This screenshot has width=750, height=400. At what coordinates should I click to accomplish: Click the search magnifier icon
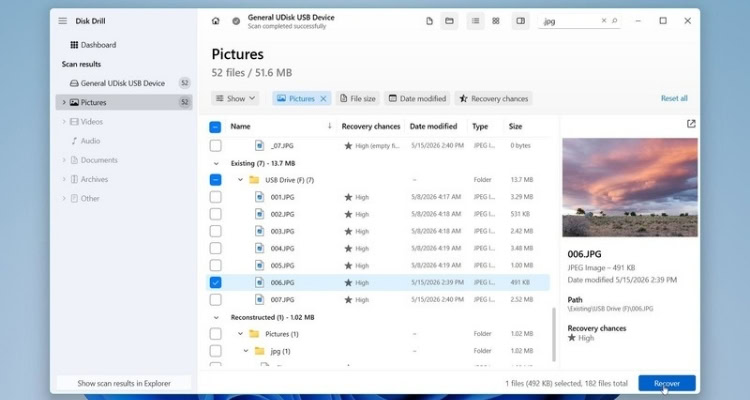click(x=615, y=21)
